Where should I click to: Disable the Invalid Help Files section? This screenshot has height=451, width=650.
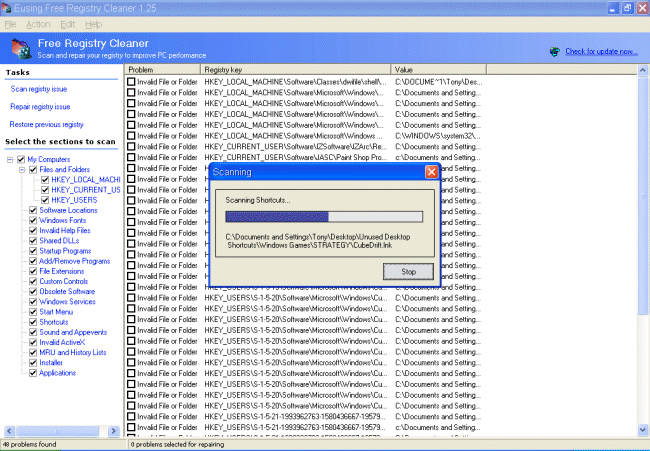tap(33, 230)
